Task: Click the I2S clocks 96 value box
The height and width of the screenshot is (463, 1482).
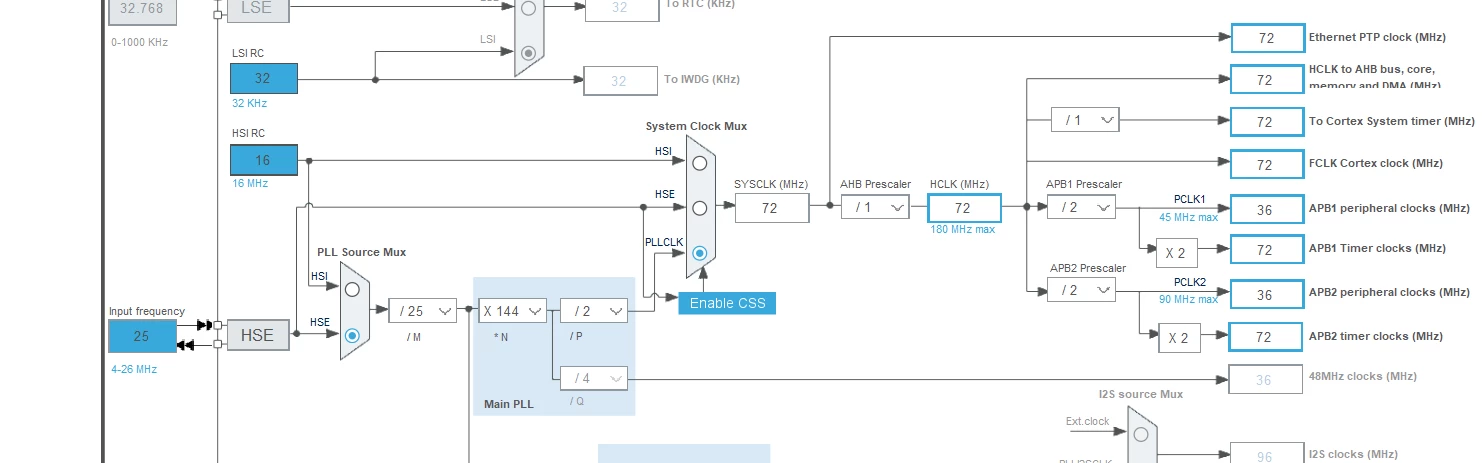Action: point(1265,455)
